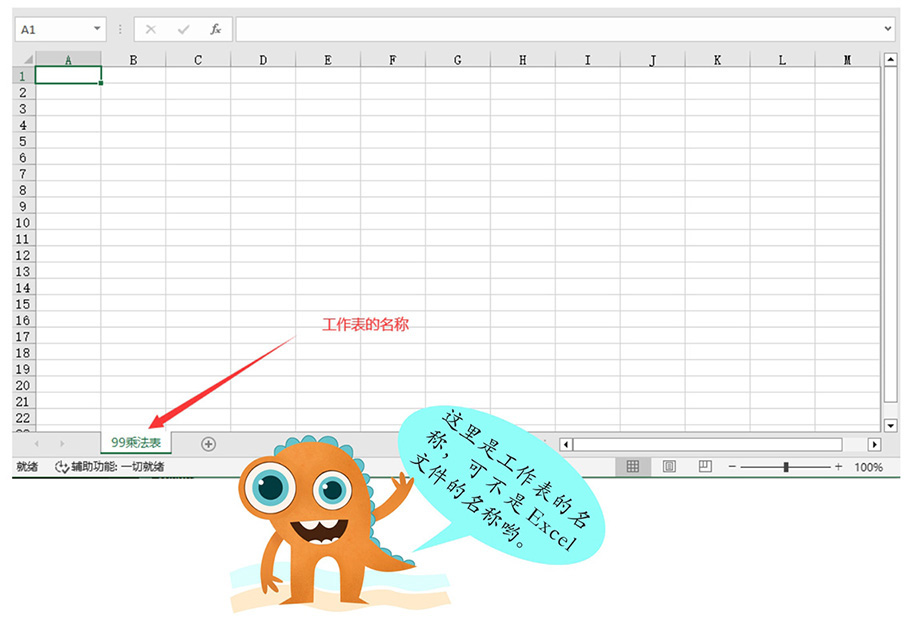Click the zoom slider handle

point(786,467)
